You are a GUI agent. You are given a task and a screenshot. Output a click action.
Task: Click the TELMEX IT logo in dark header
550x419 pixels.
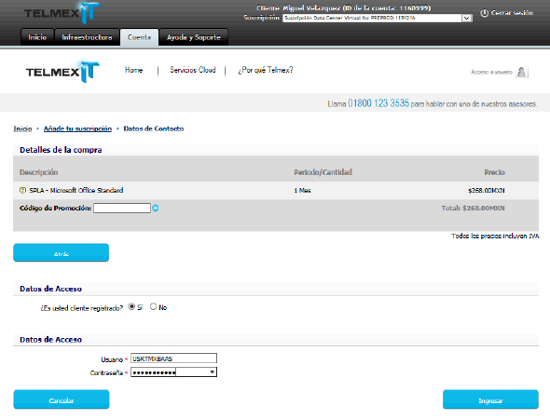click(x=62, y=13)
